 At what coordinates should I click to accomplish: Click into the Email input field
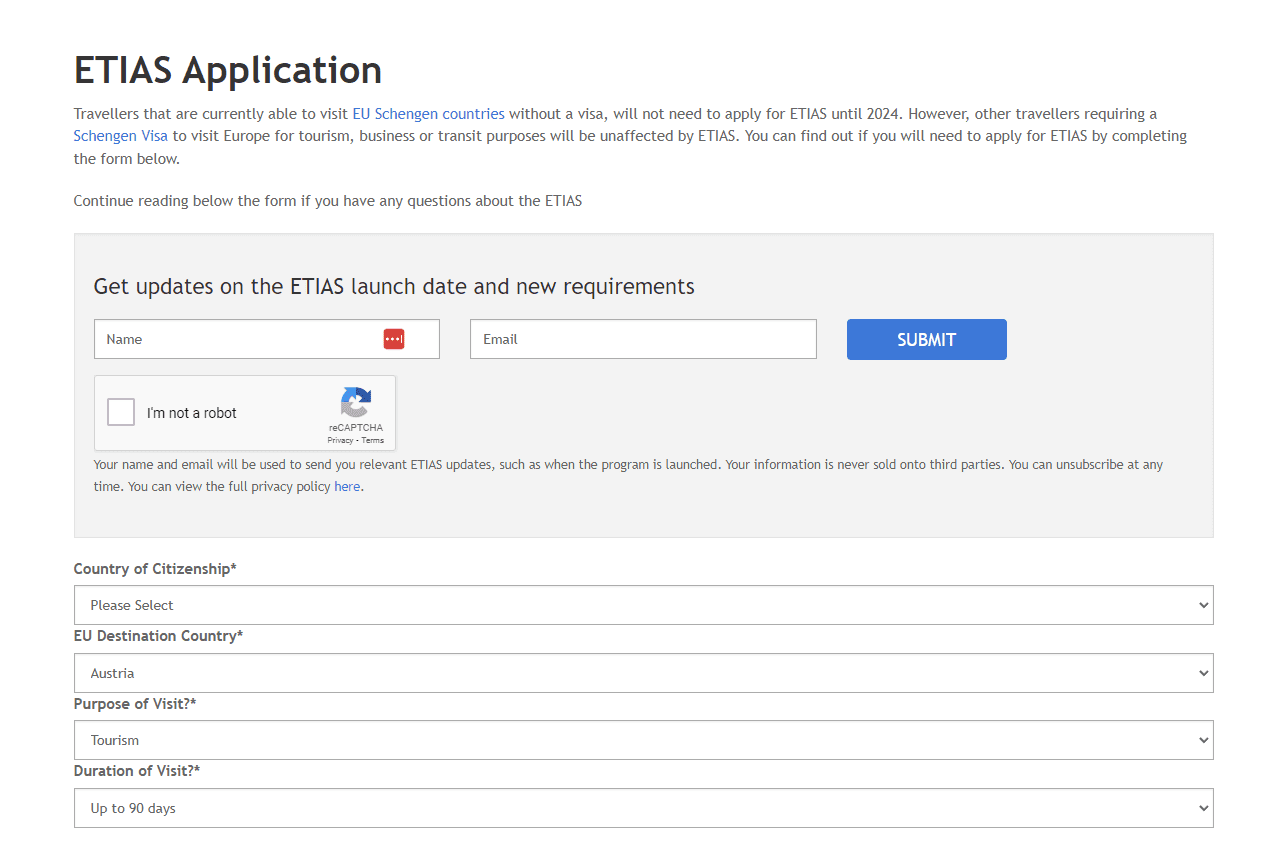click(643, 339)
